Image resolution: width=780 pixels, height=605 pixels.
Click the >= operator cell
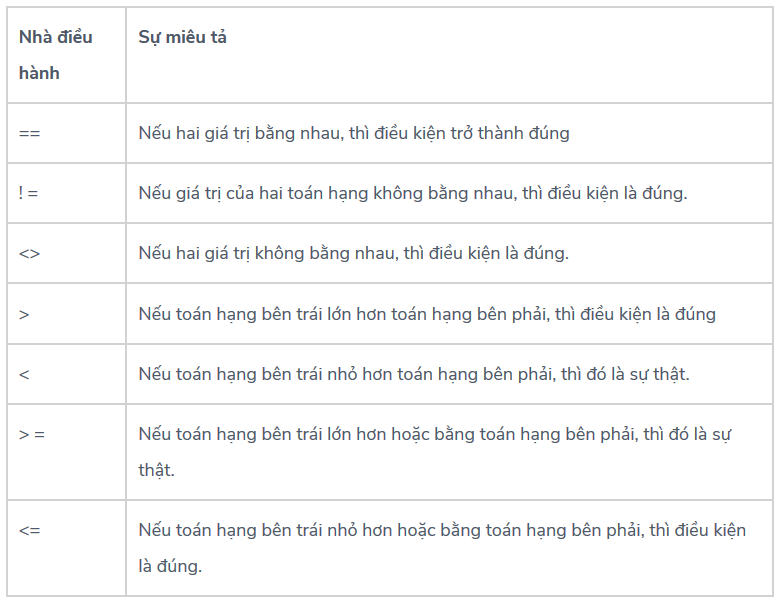(x=32, y=435)
